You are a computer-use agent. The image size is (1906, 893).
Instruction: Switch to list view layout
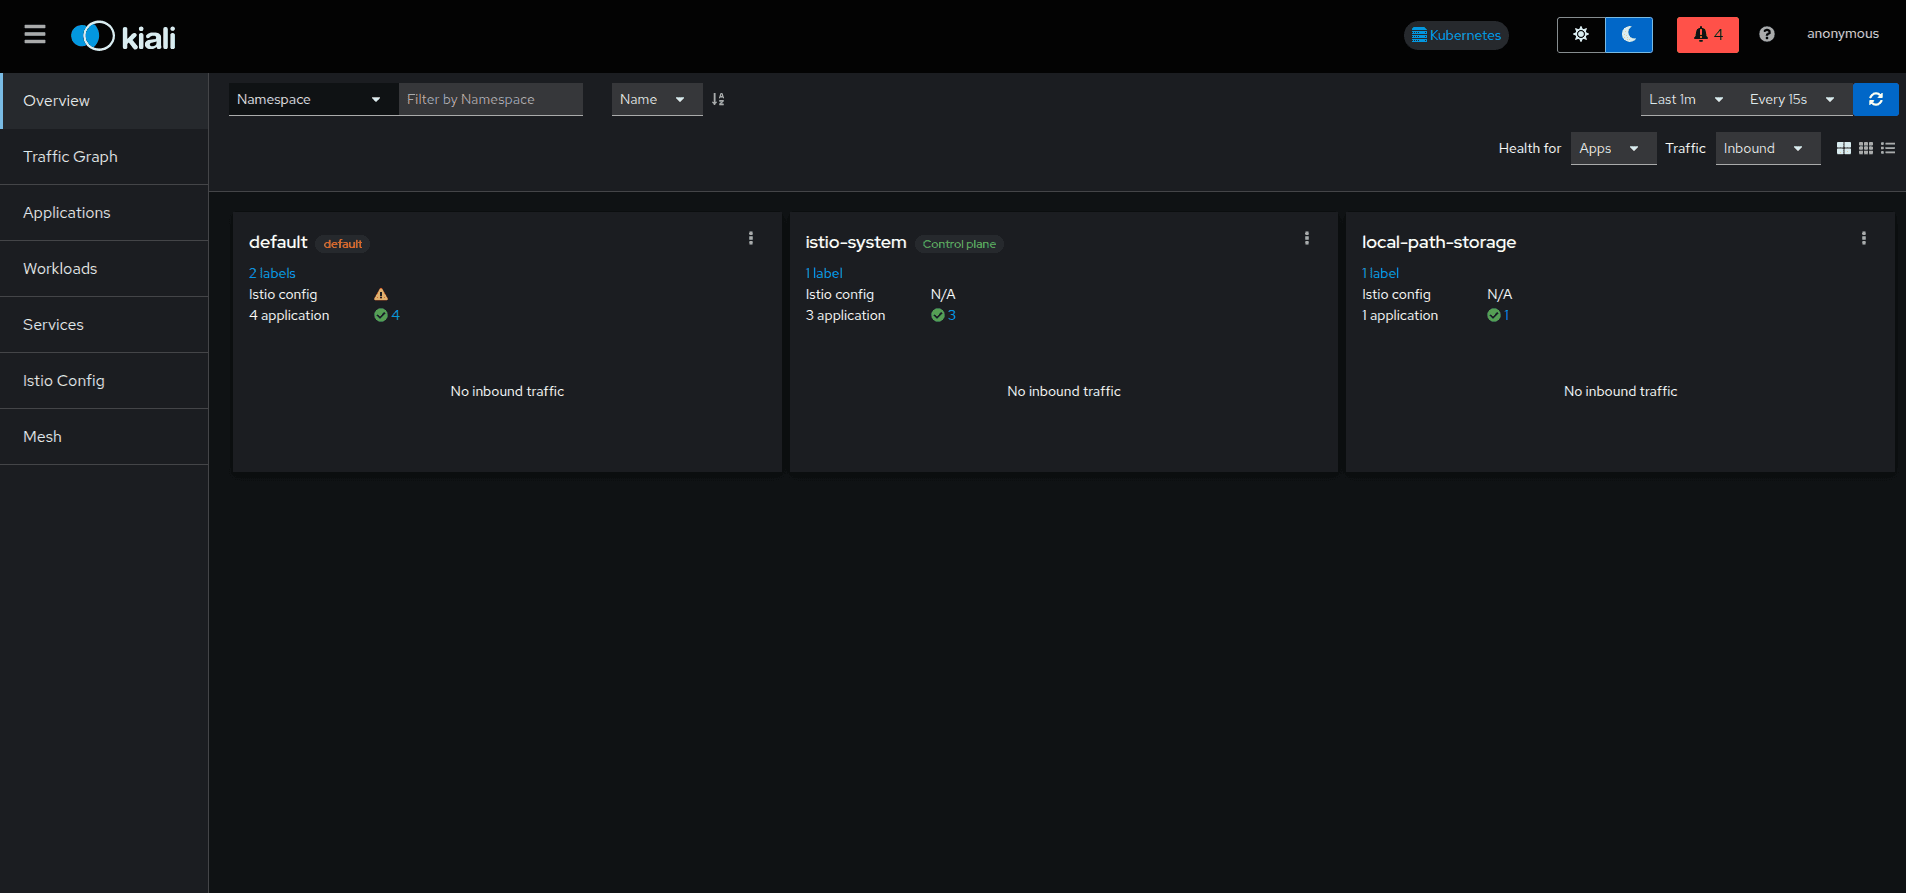[1888, 148]
